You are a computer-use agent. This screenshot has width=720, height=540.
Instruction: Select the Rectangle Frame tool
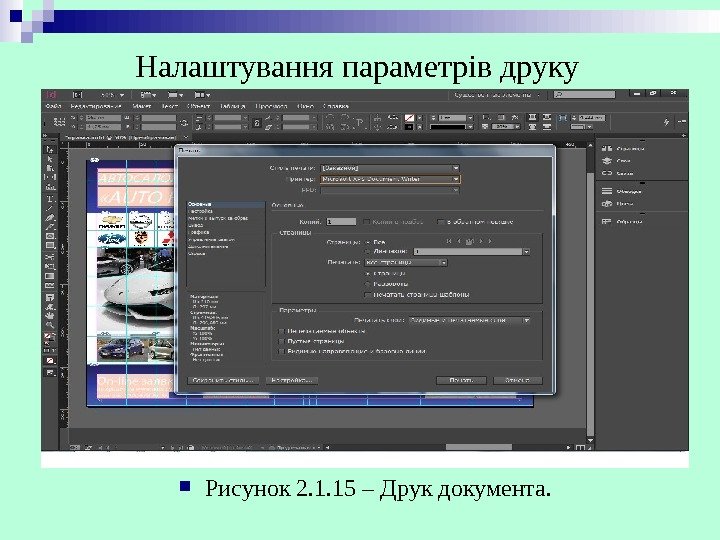click(50, 236)
